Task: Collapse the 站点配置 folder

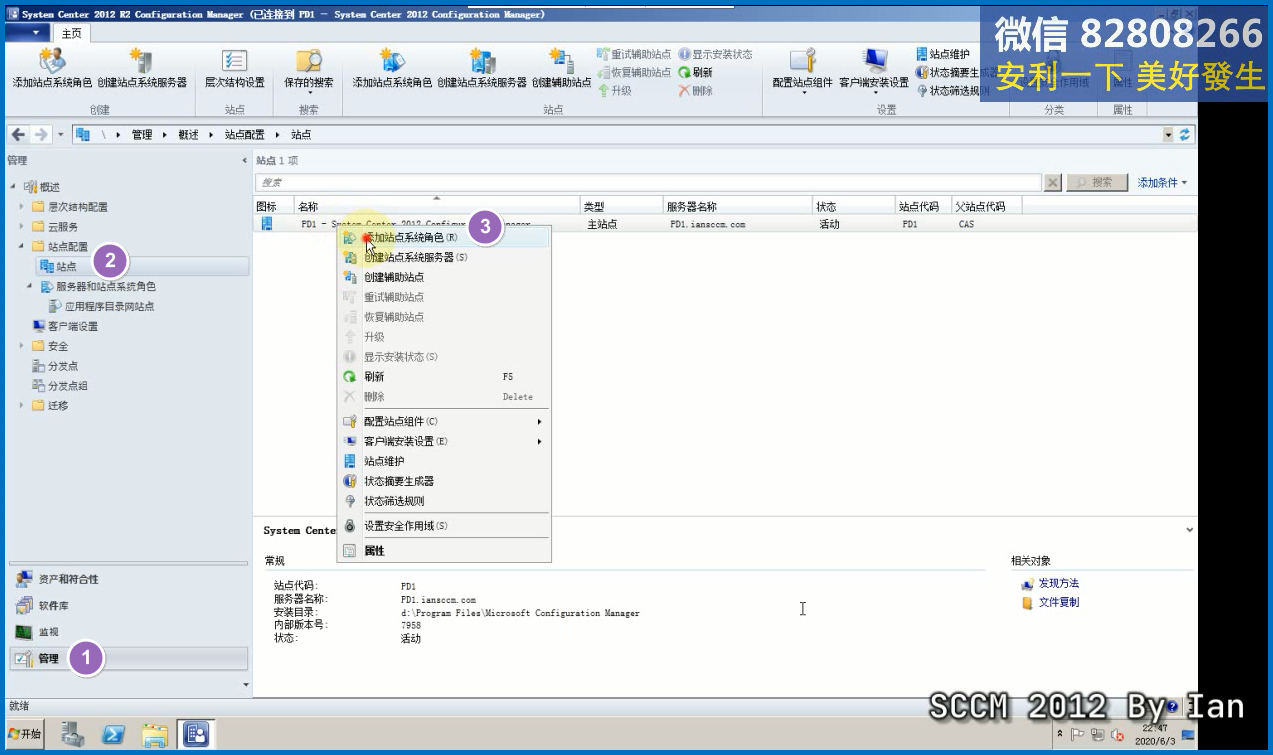Action: pyautogui.click(x=21, y=246)
